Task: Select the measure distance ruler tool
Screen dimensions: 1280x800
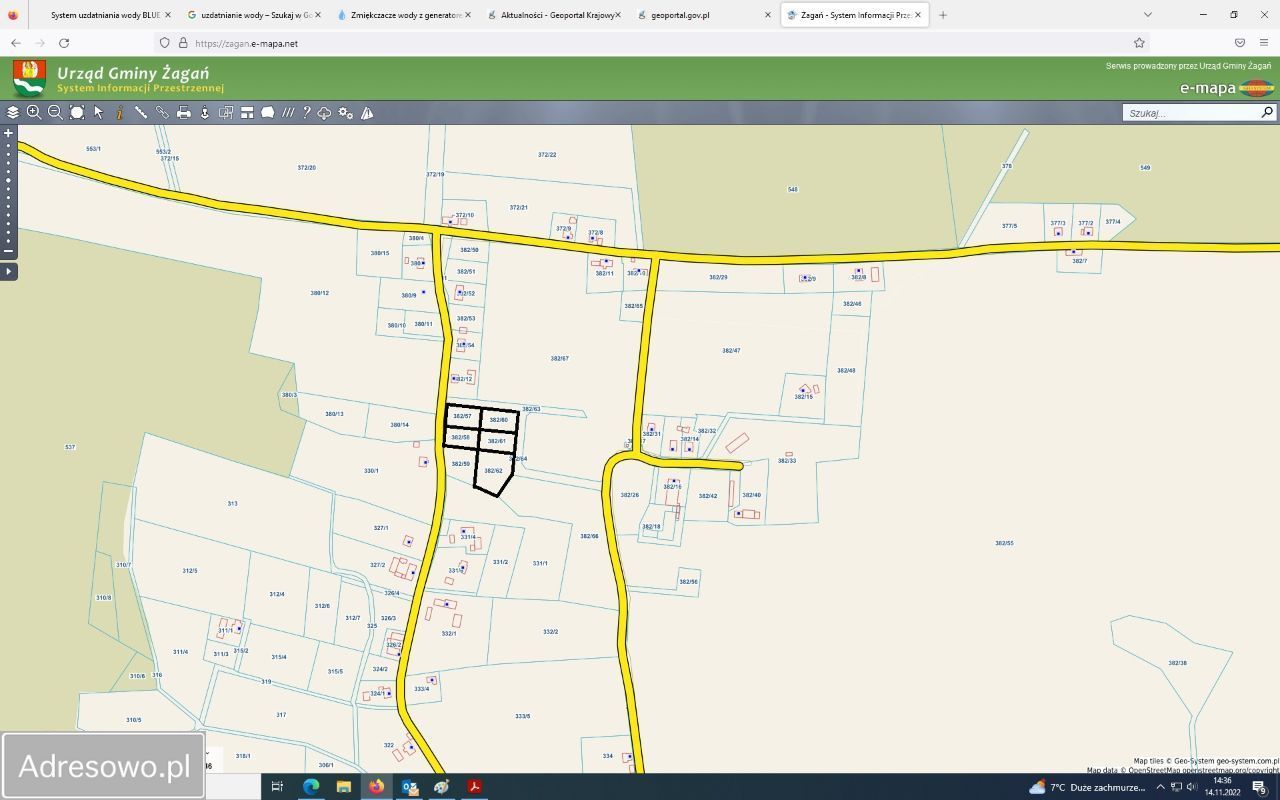Action: tap(141, 113)
